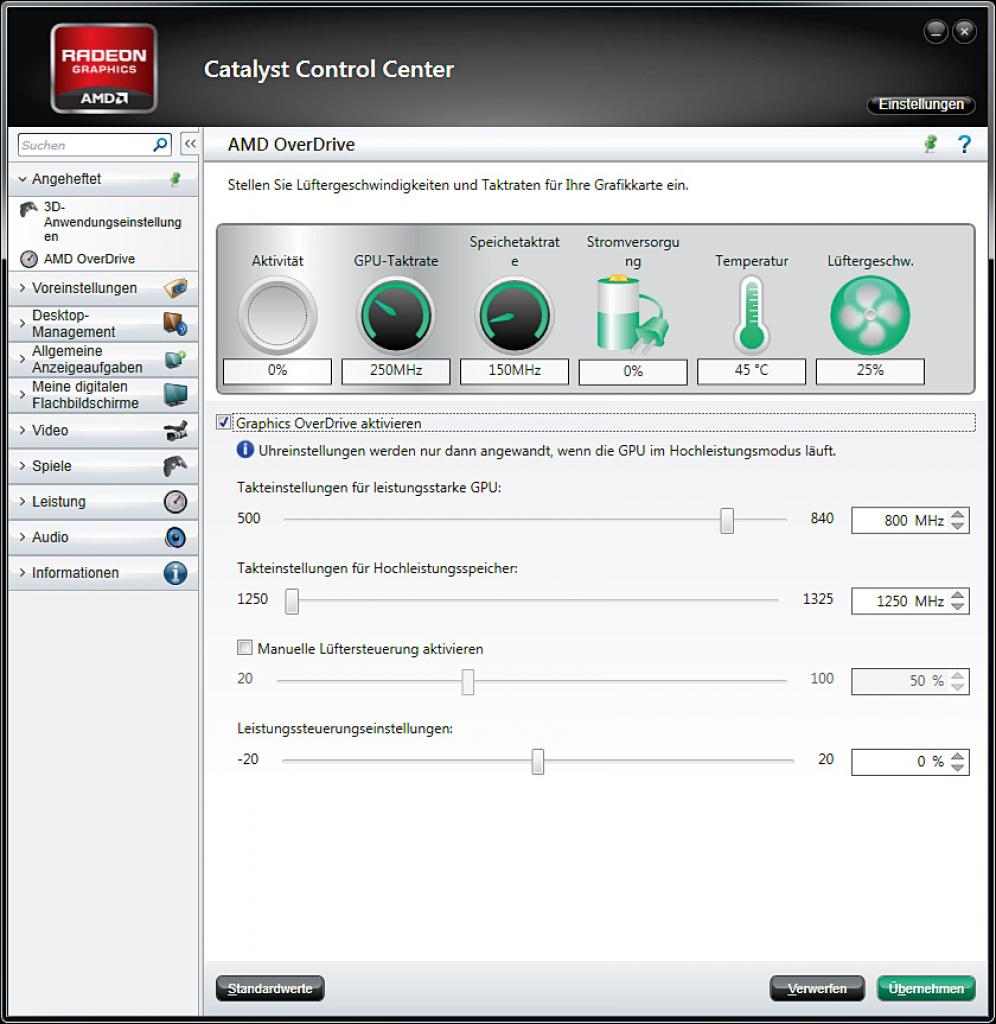Image resolution: width=996 pixels, height=1024 pixels.
Task: Increase memory clock with up arrow
Action: [x=957, y=595]
